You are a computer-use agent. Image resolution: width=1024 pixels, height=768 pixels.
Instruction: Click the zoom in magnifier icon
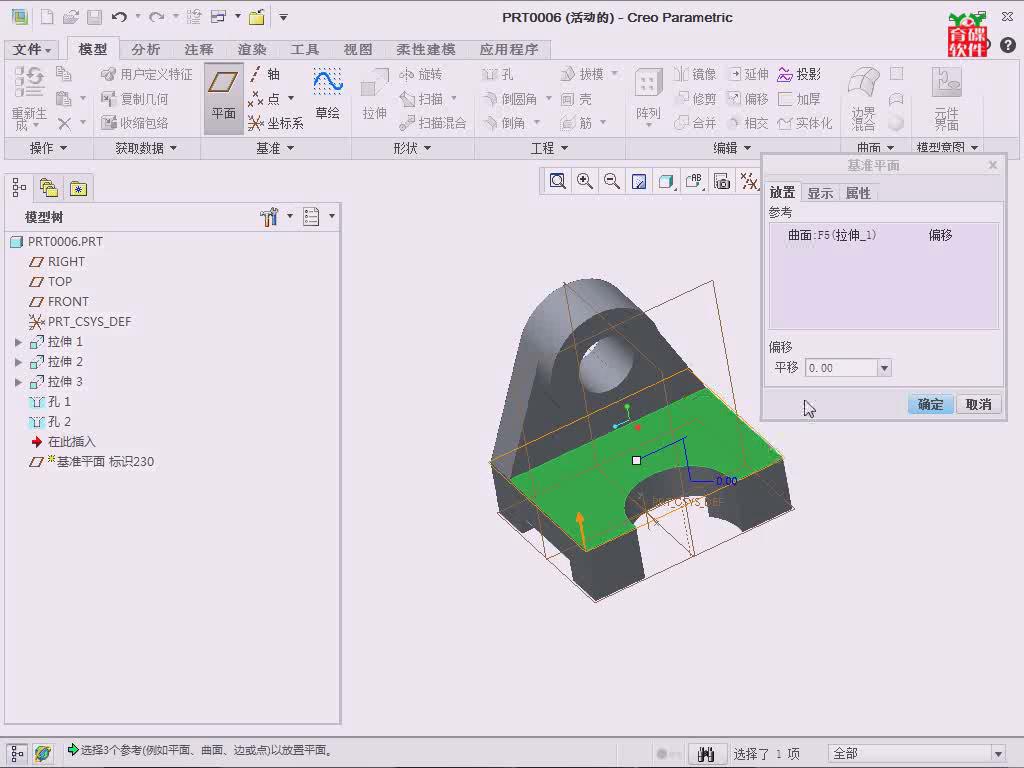click(x=584, y=181)
